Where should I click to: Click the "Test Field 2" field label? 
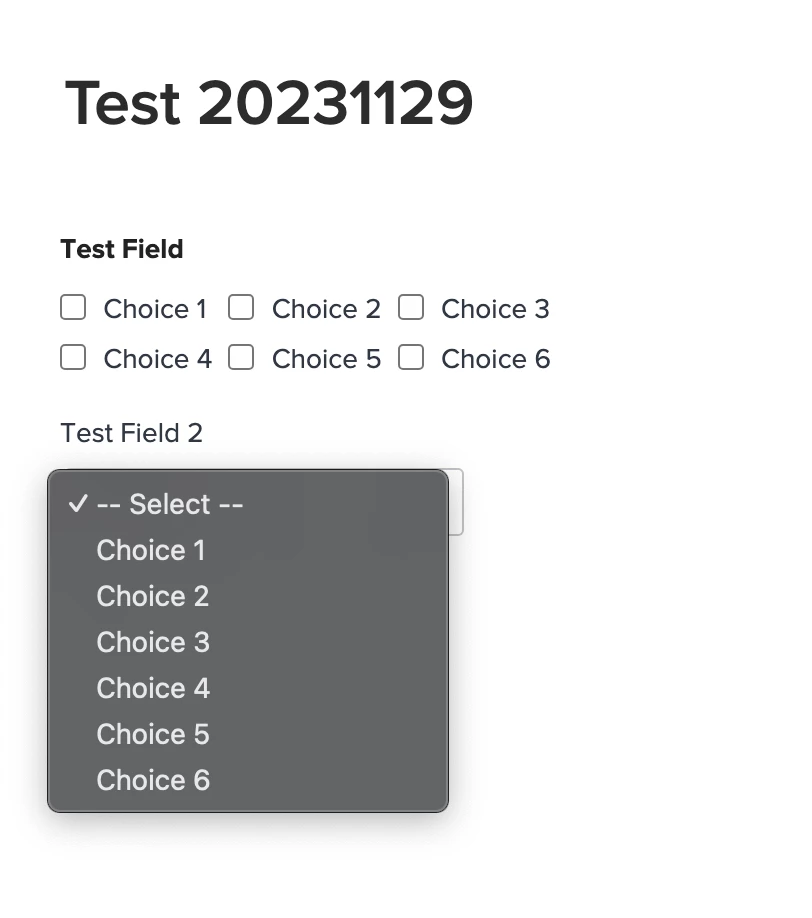pos(131,433)
